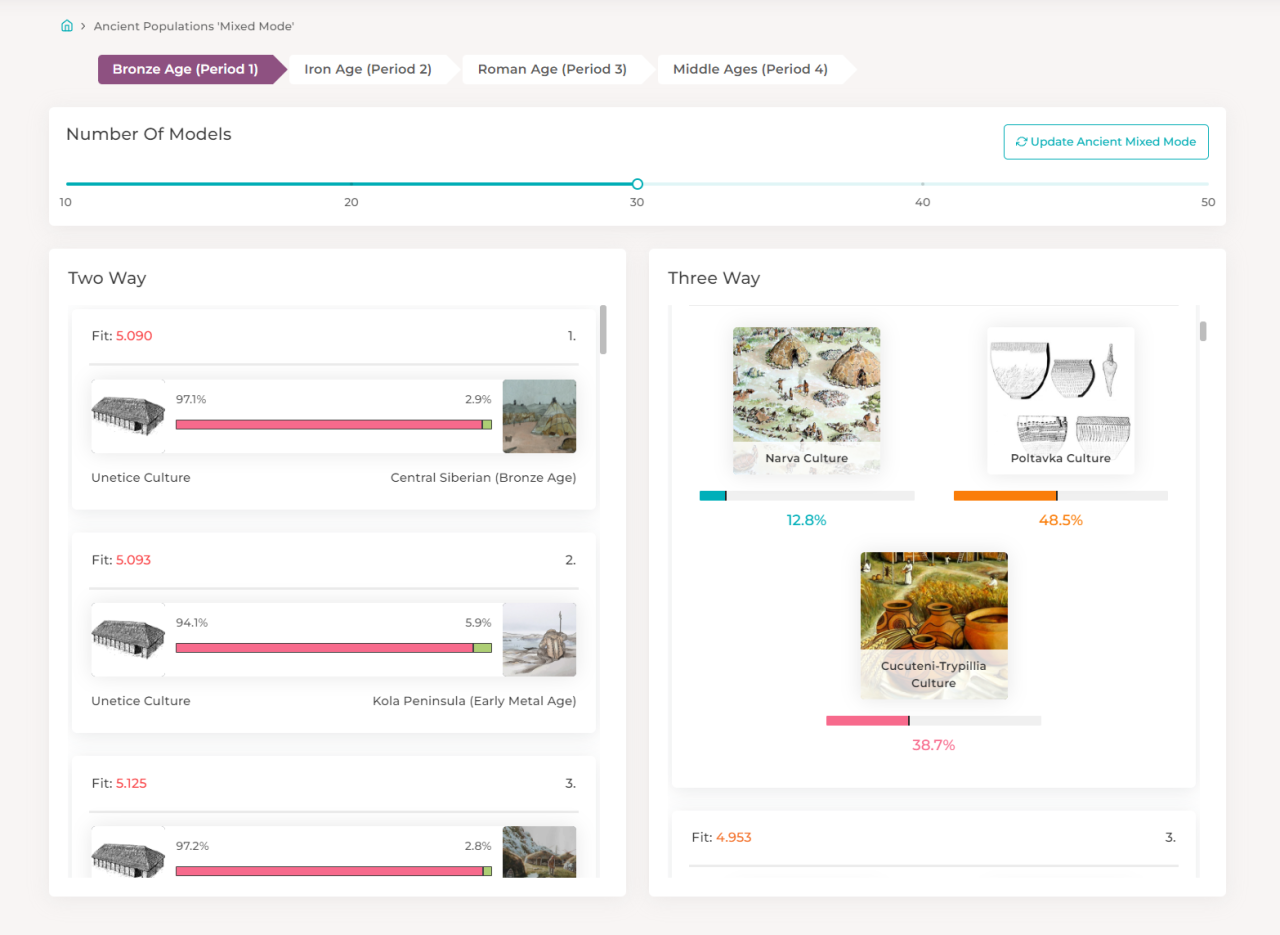Click the Poltavka 48.5% orange progress bar
This screenshot has width=1280, height=935.
[x=1061, y=496]
